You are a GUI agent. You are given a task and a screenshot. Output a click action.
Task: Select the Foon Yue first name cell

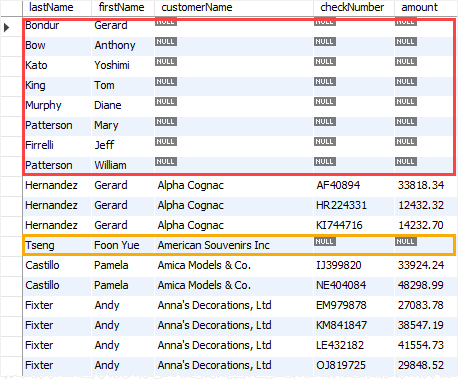click(x=123, y=245)
